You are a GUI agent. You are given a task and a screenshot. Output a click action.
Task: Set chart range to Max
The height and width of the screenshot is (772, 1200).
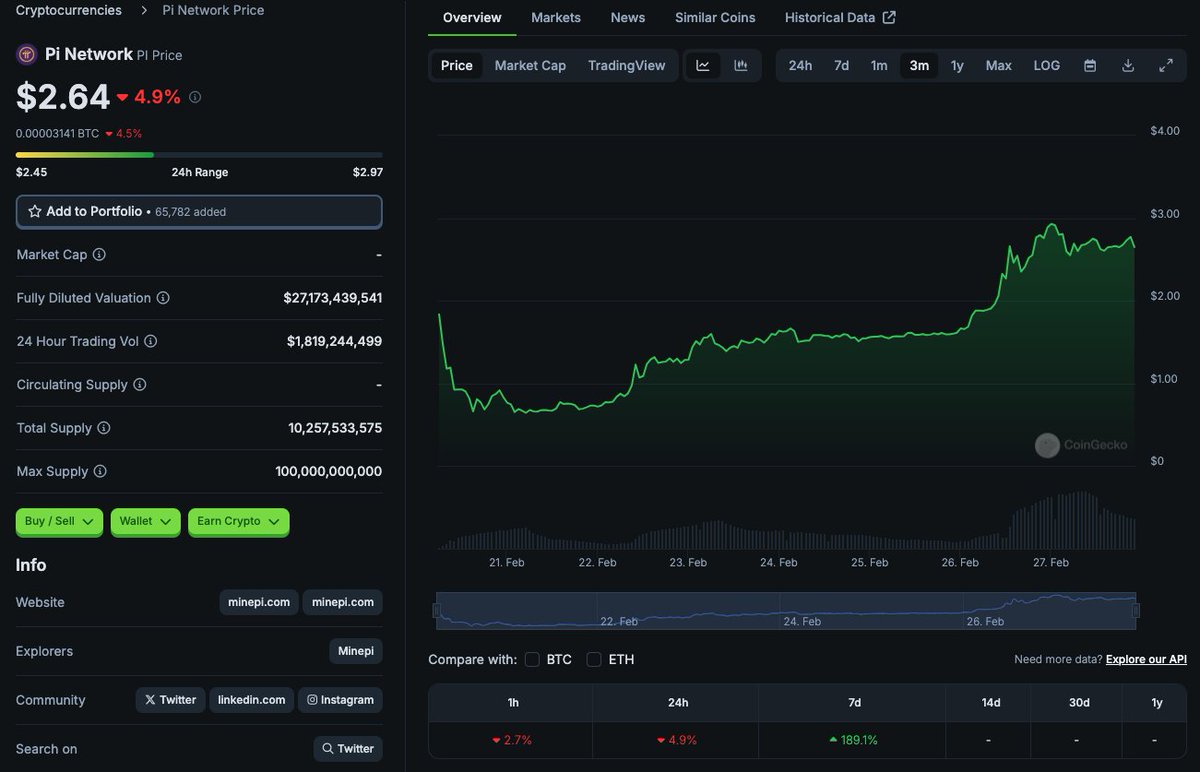pyautogui.click(x=999, y=65)
